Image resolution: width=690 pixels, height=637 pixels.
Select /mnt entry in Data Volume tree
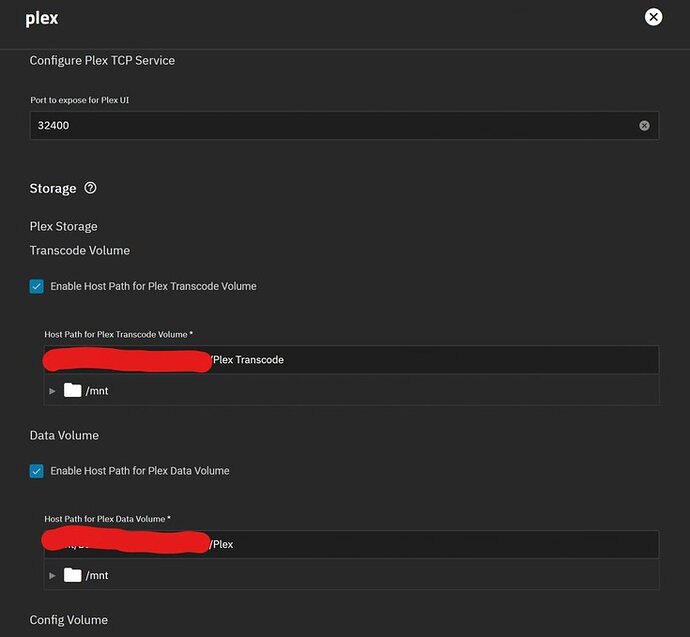pyautogui.click(x=97, y=575)
